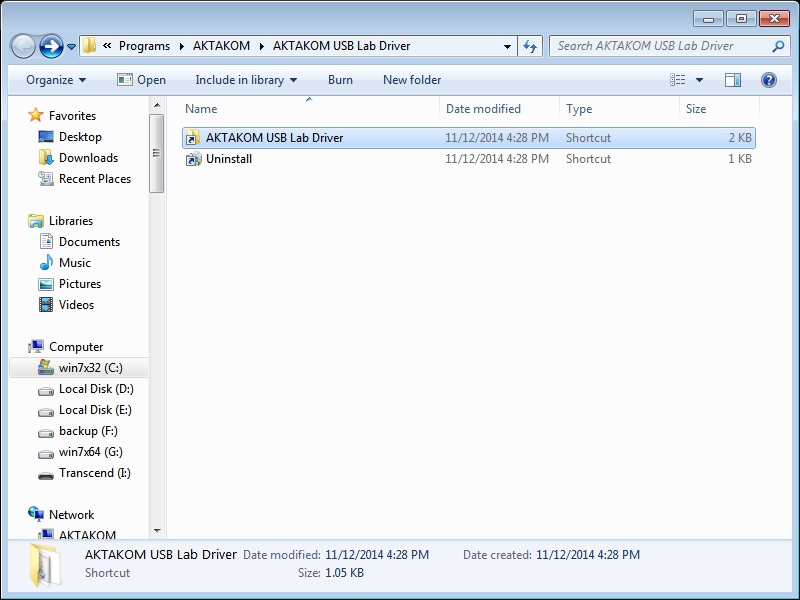Image resolution: width=800 pixels, height=600 pixels.
Task: Select Libraries in the navigation pane
Action: [71, 221]
